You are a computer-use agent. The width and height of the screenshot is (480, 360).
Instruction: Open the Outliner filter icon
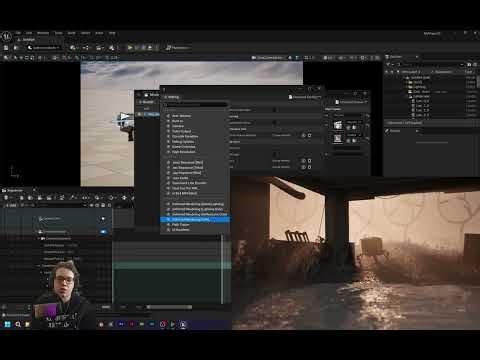(388, 64)
